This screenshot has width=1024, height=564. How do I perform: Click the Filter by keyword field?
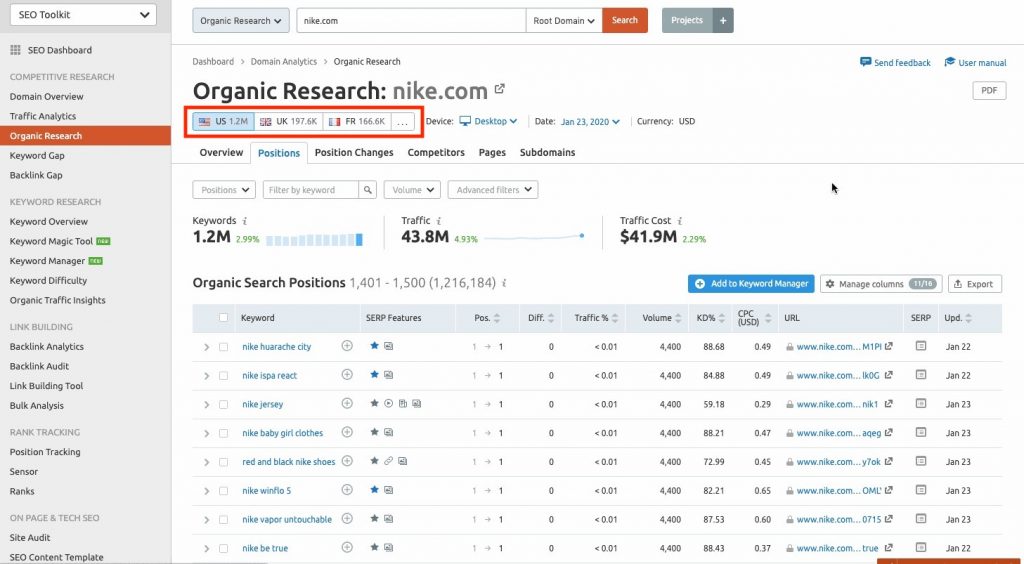click(310, 190)
